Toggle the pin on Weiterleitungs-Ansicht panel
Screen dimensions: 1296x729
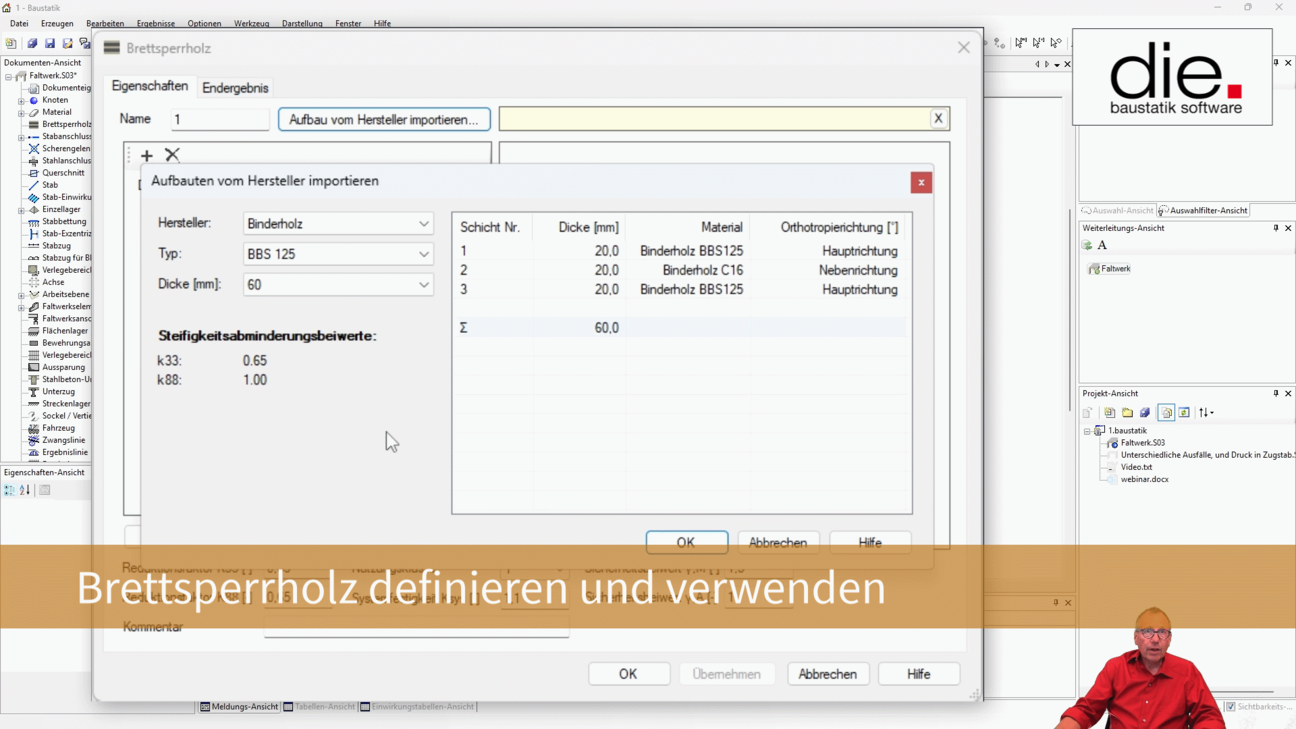click(1275, 228)
